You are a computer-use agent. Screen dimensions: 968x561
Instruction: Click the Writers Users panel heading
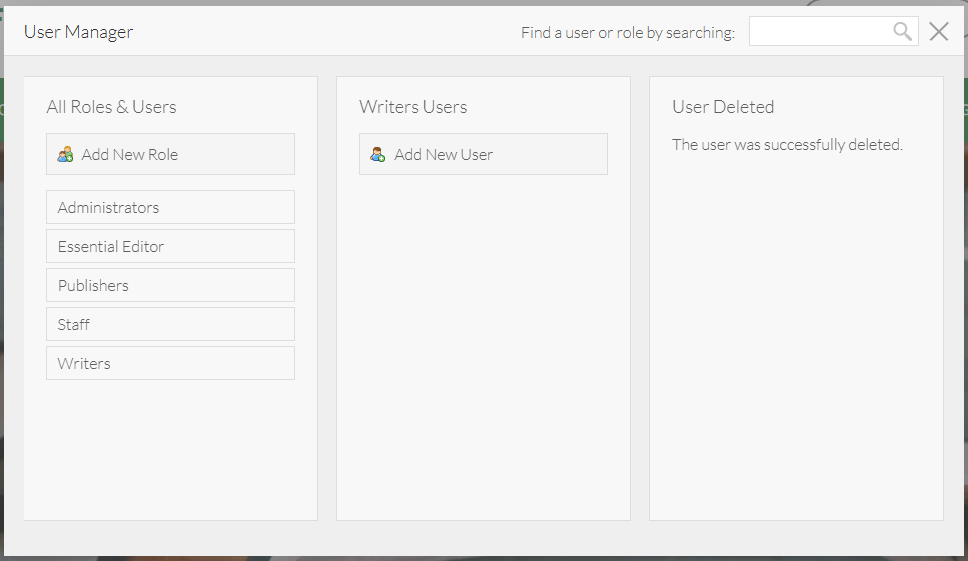coord(413,107)
